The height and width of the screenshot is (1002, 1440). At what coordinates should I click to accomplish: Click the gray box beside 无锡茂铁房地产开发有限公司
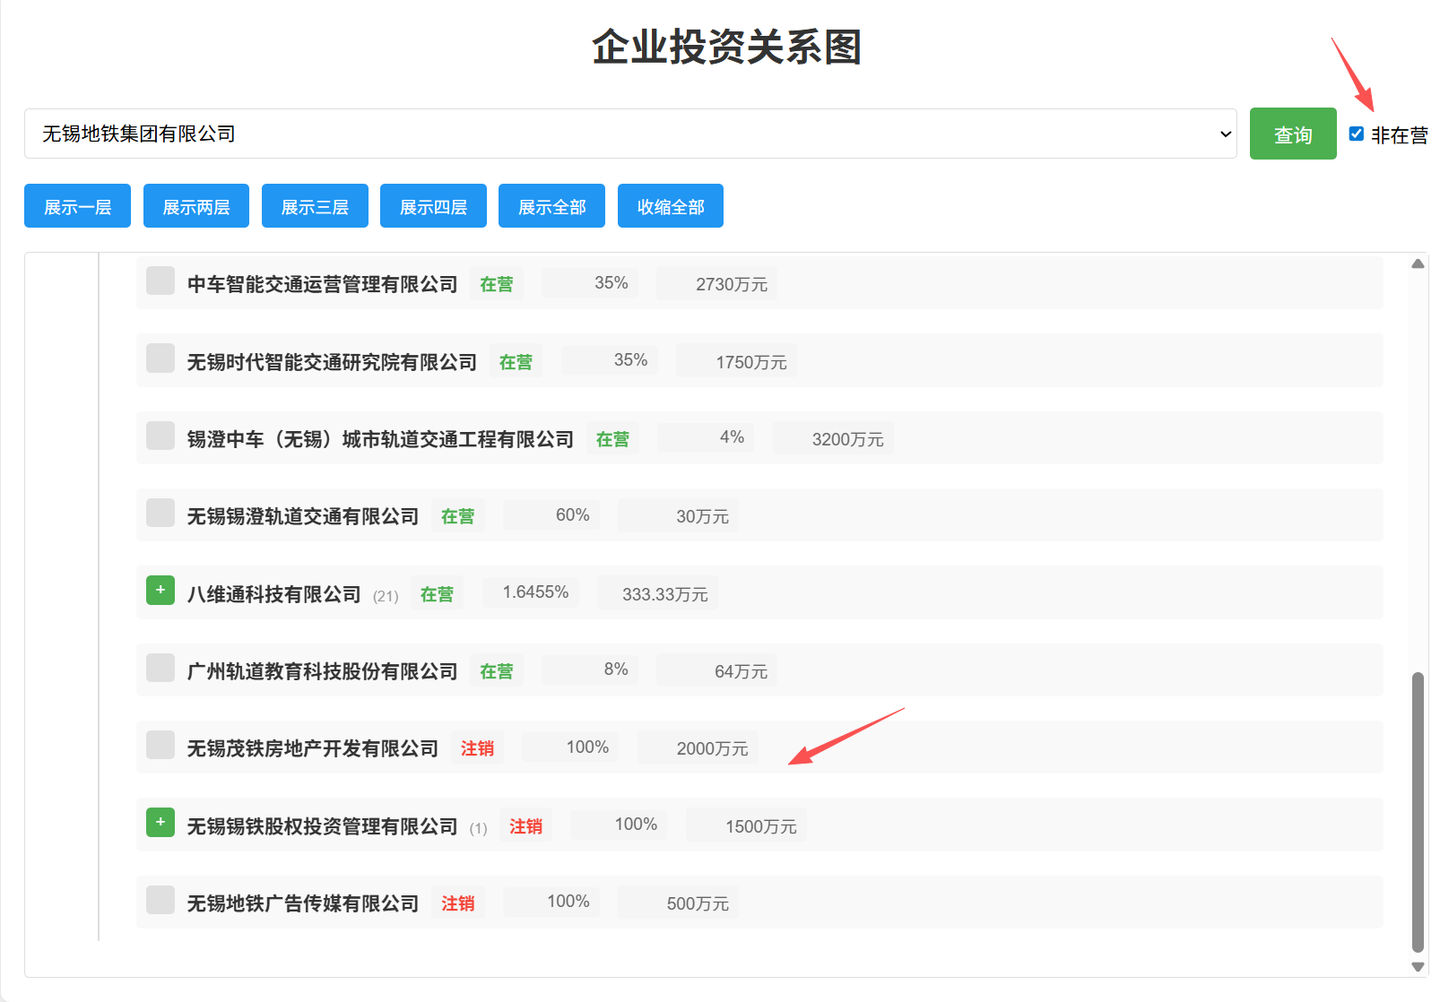(x=160, y=744)
